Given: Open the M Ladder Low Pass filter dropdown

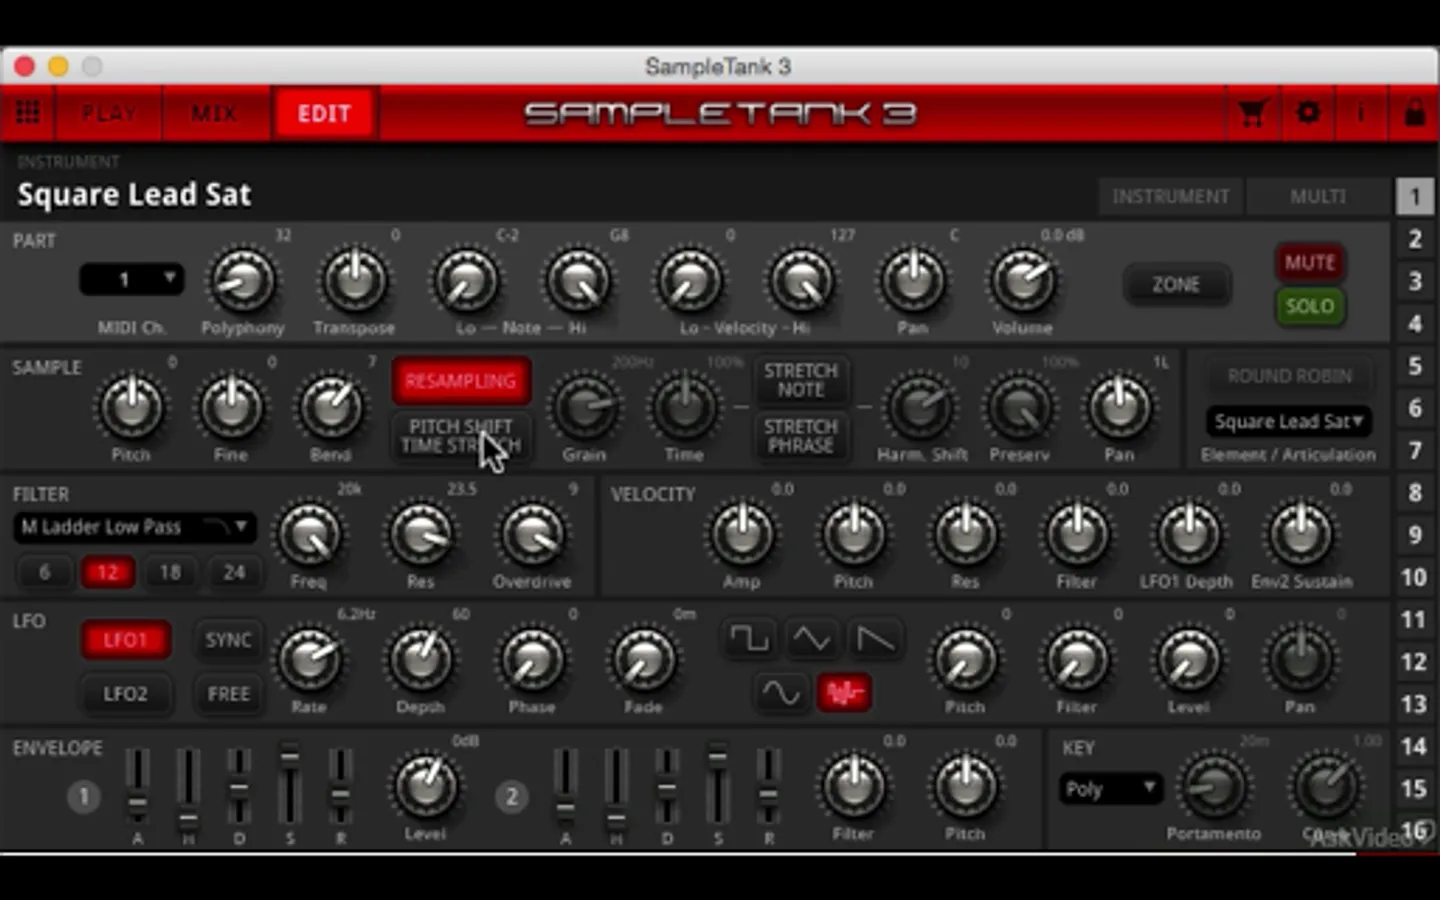Looking at the screenshot, I should 133,527.
